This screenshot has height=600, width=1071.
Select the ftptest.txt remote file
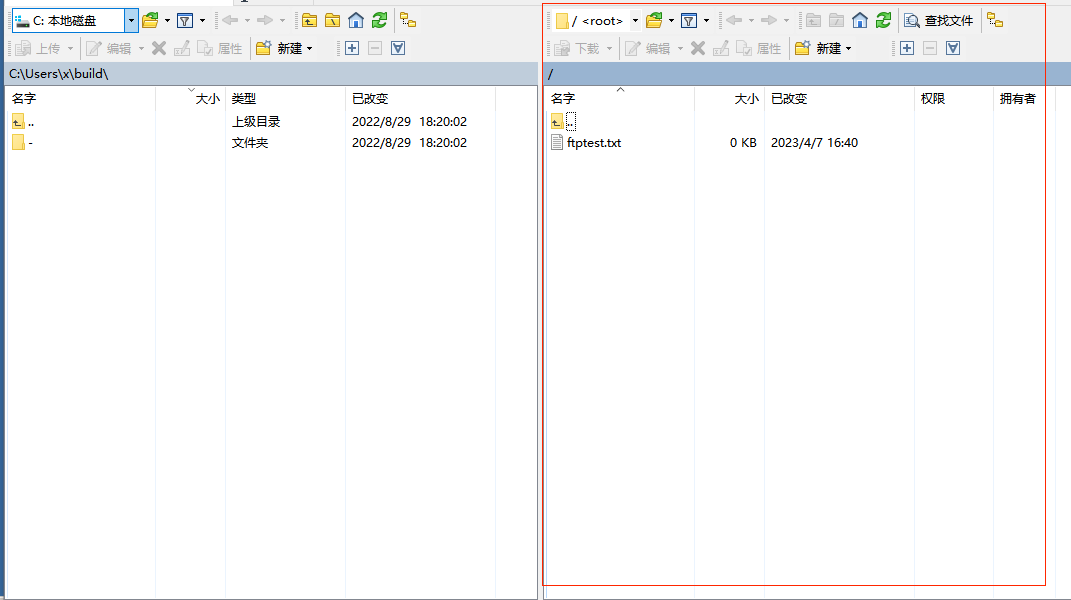[x=593, y=143]
